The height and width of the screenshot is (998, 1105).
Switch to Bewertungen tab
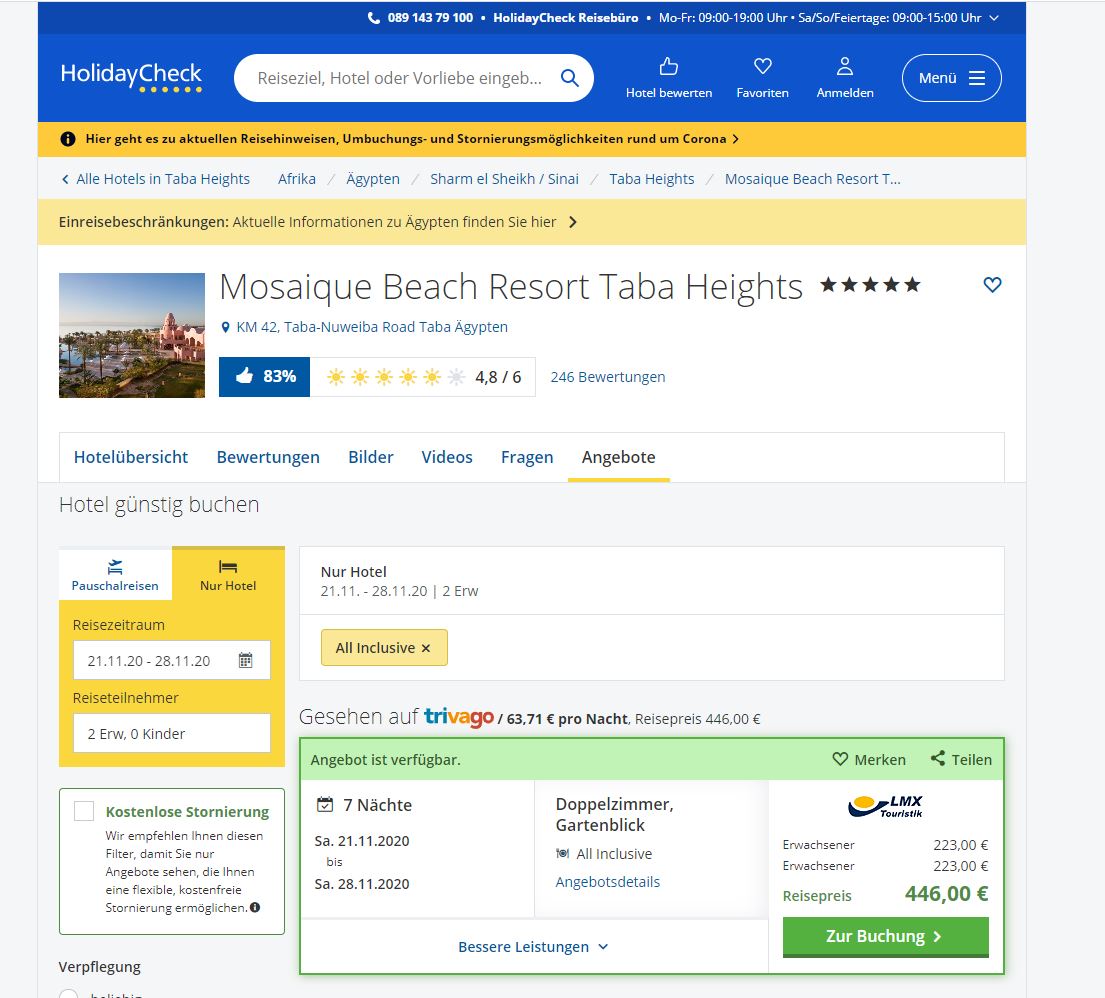268,457
